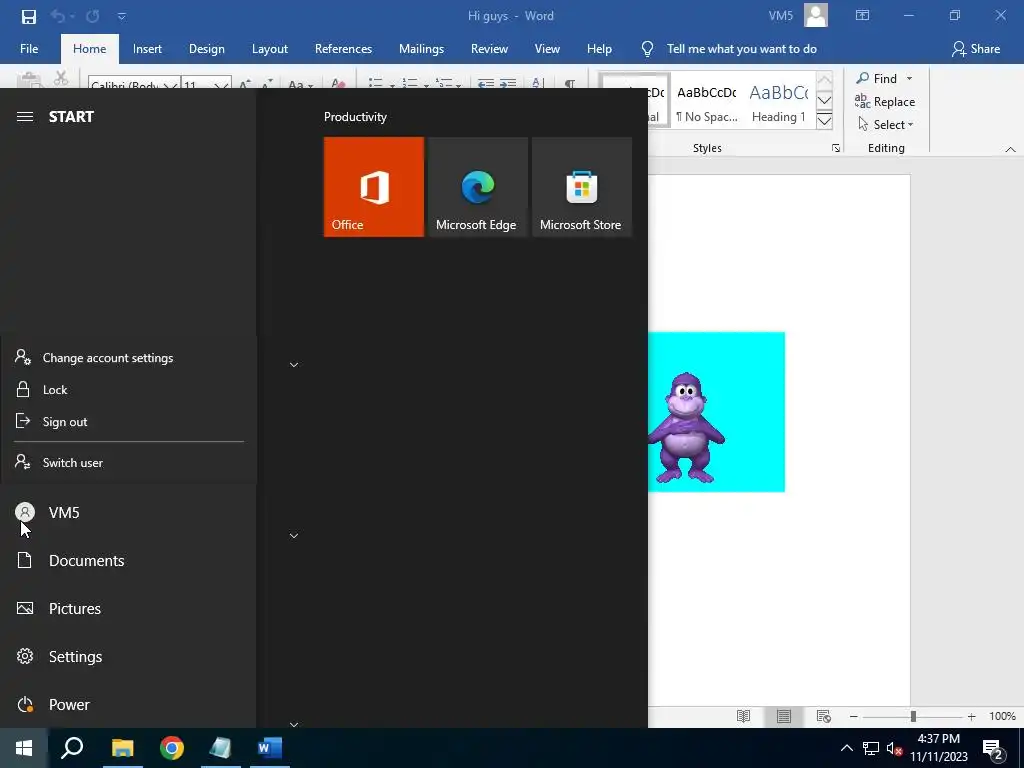
Task: Open the Styles pane launcher
Action: [x=836, y=148]
